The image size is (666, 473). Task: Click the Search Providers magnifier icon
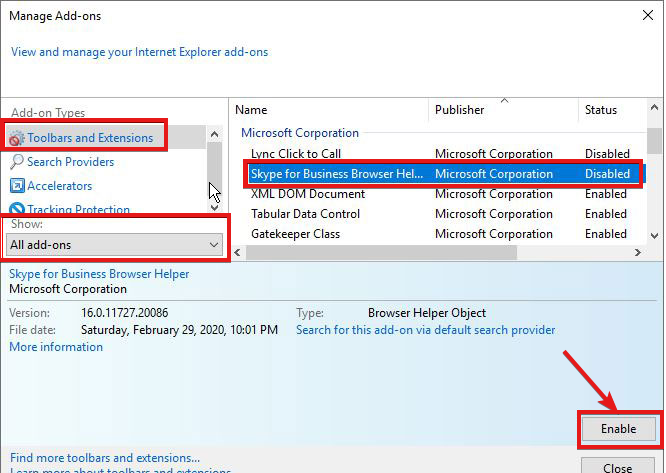pos(17,162)
